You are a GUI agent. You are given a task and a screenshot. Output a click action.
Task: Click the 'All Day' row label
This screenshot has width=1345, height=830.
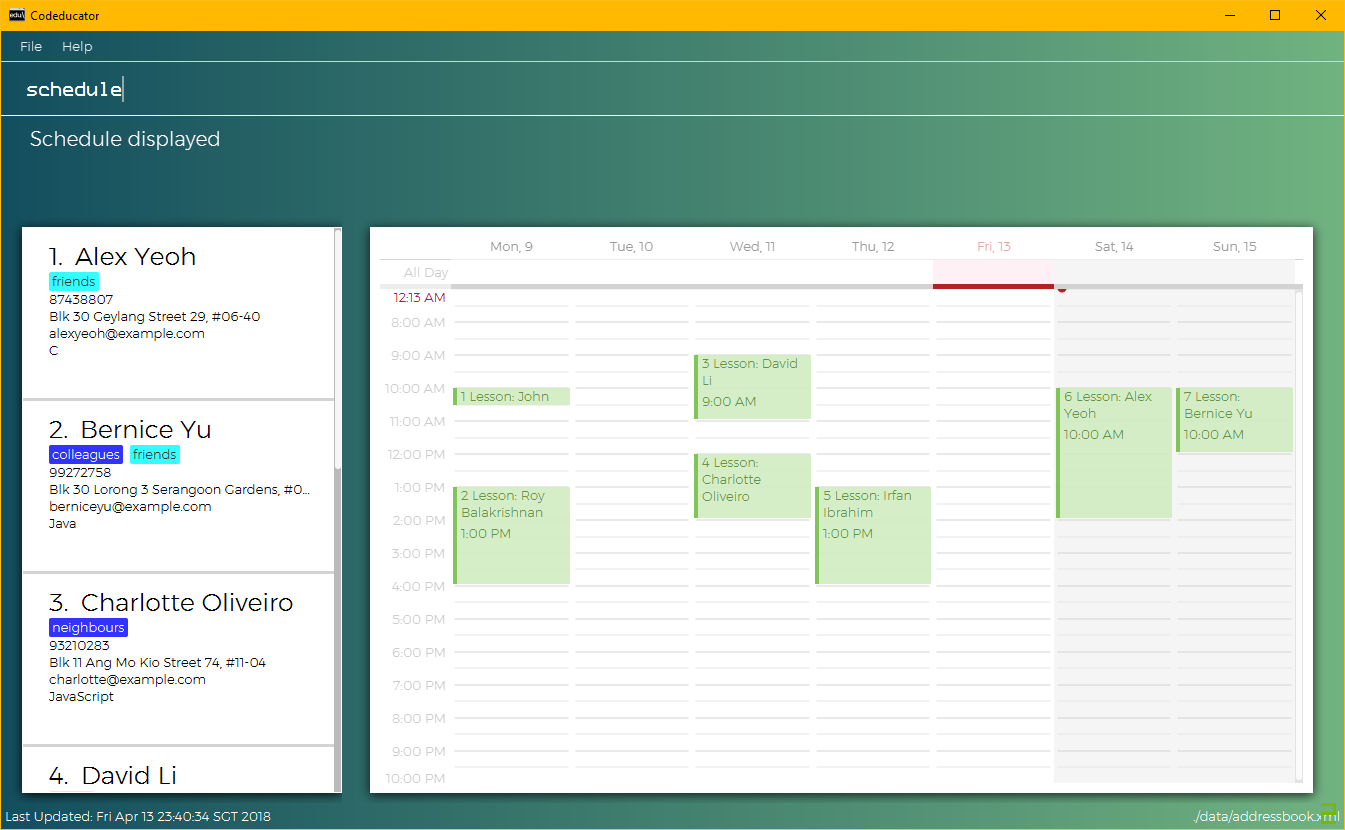click(426, 273)
